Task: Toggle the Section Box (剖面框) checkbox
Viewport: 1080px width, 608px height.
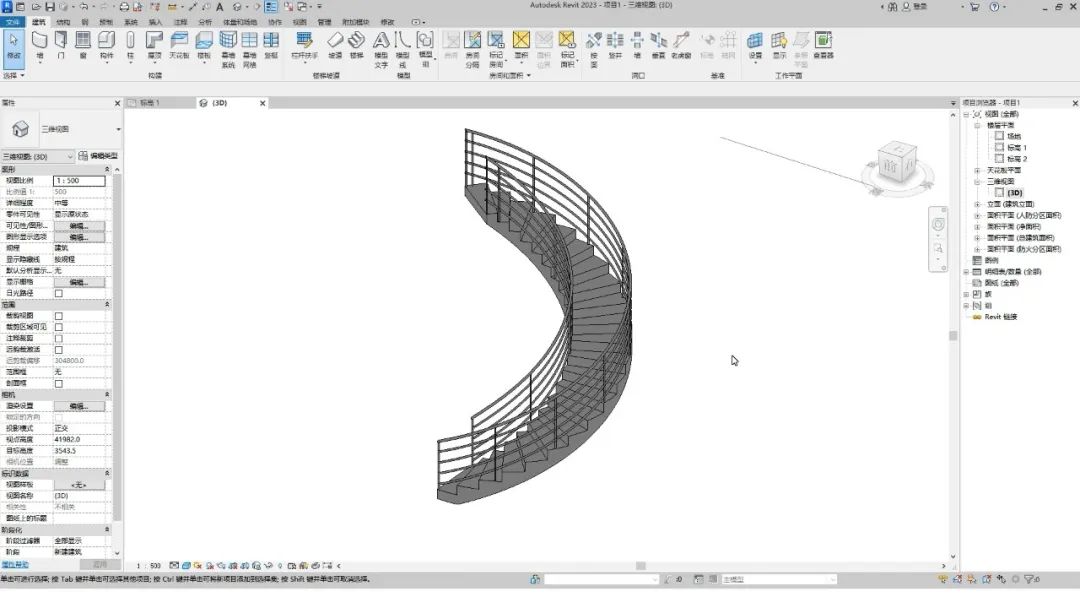Action: point(59,384)
